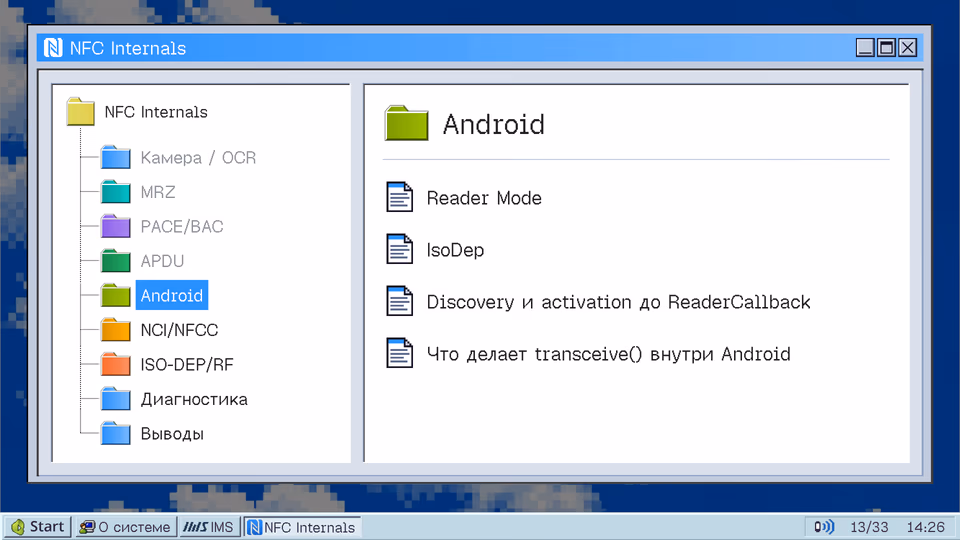Select the APDU tree label
The width and height of the screenshot is (960, 540).
(162, 261)
